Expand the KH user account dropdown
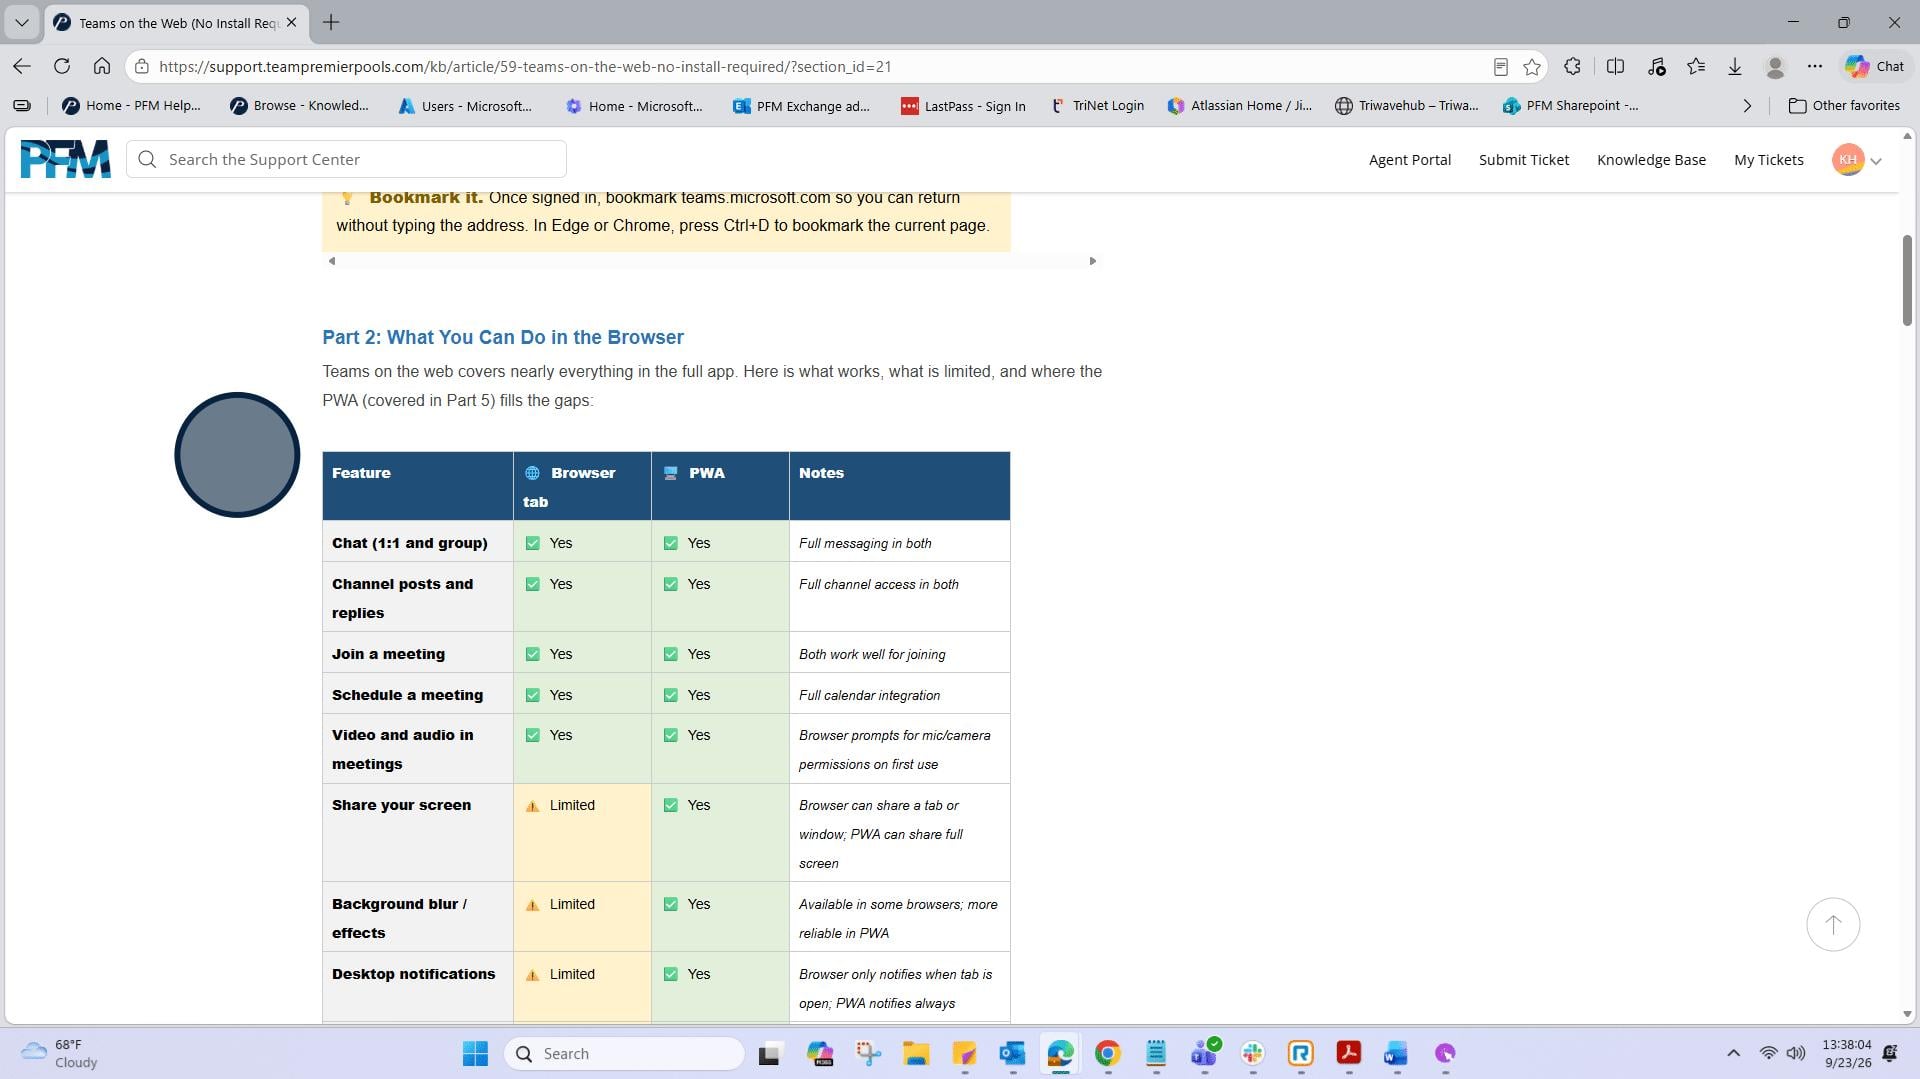Image resolution: width=1920 pixels, height=1079 pixels. coord(1876,161)
